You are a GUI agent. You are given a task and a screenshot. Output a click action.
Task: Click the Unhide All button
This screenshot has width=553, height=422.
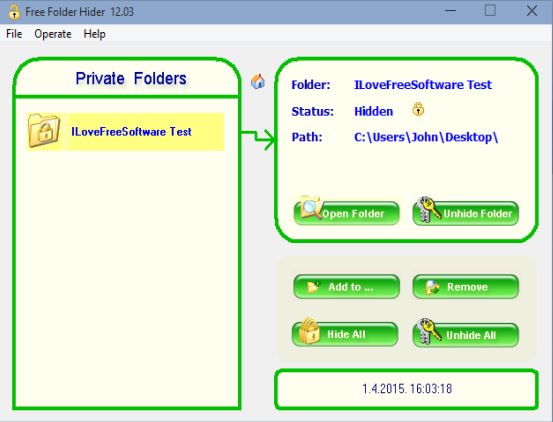click(466, 335)
